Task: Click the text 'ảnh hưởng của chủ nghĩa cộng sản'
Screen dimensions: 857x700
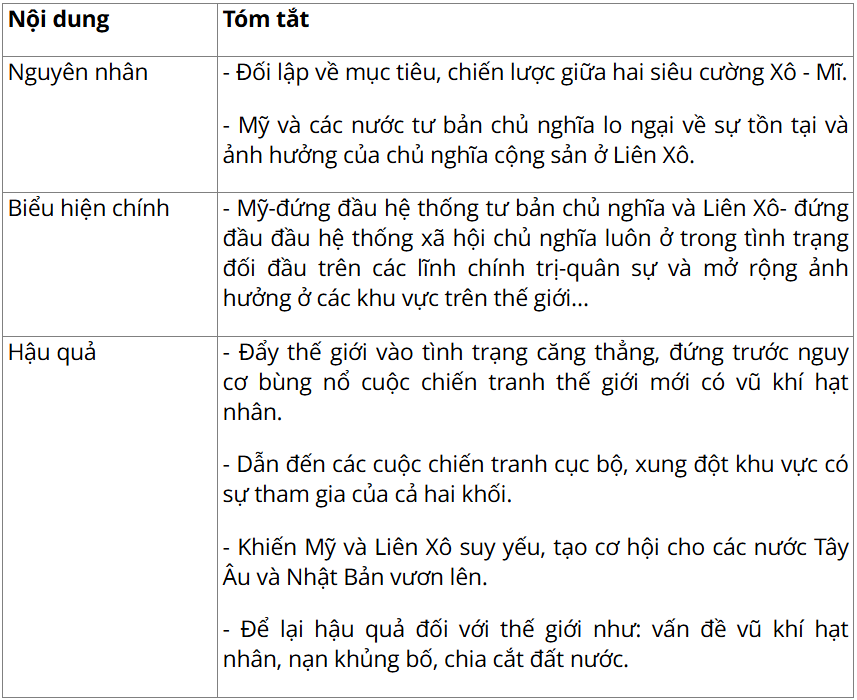Action: pos(400,156)
